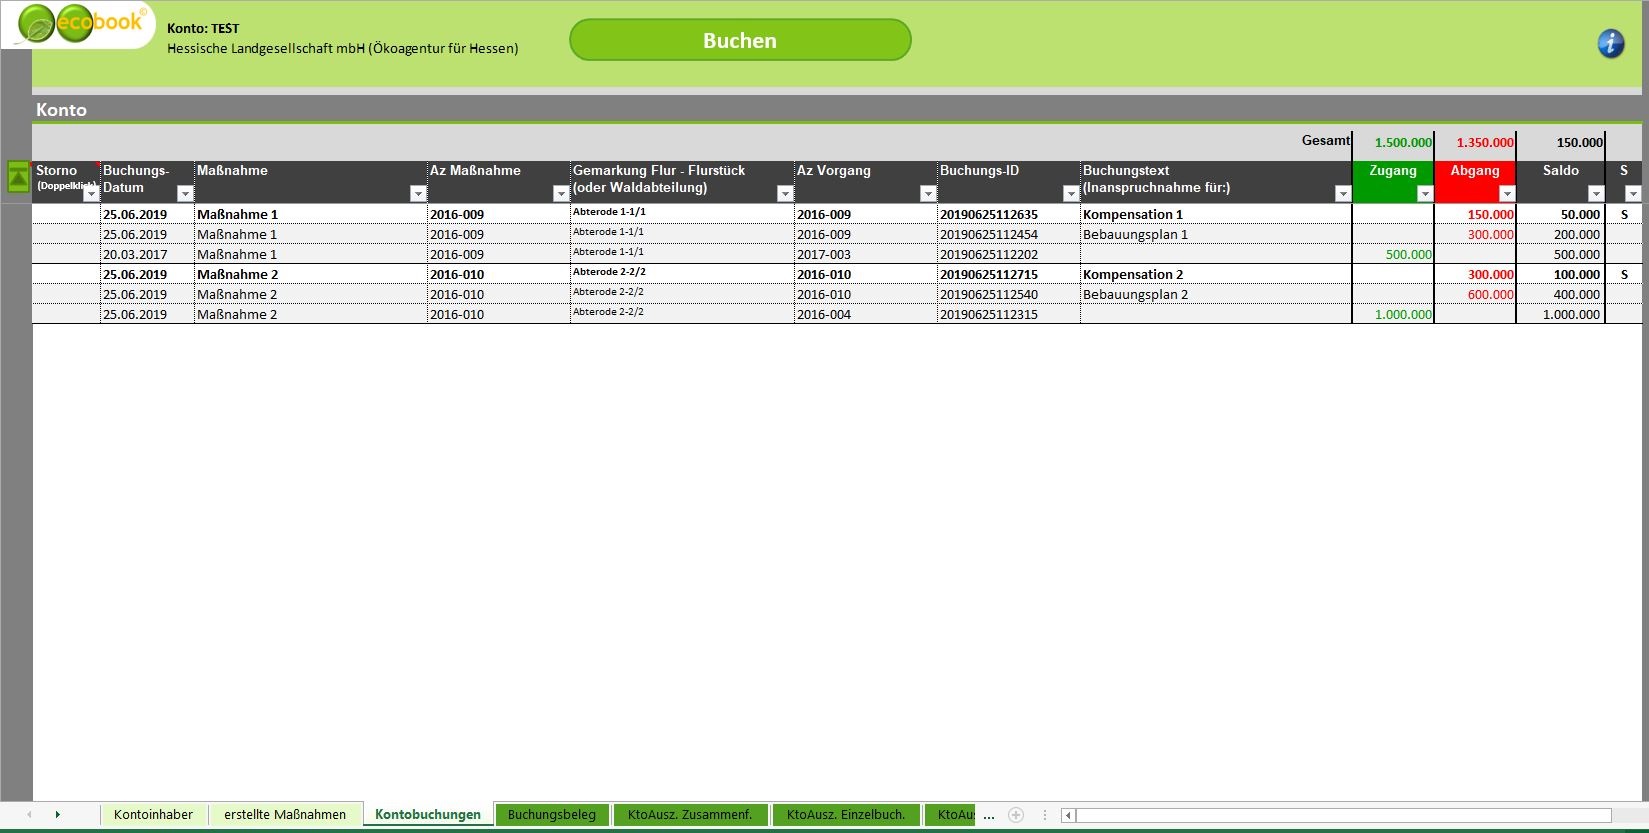Open the Buchungsbeleg sheet tab

tap(551, 815)
